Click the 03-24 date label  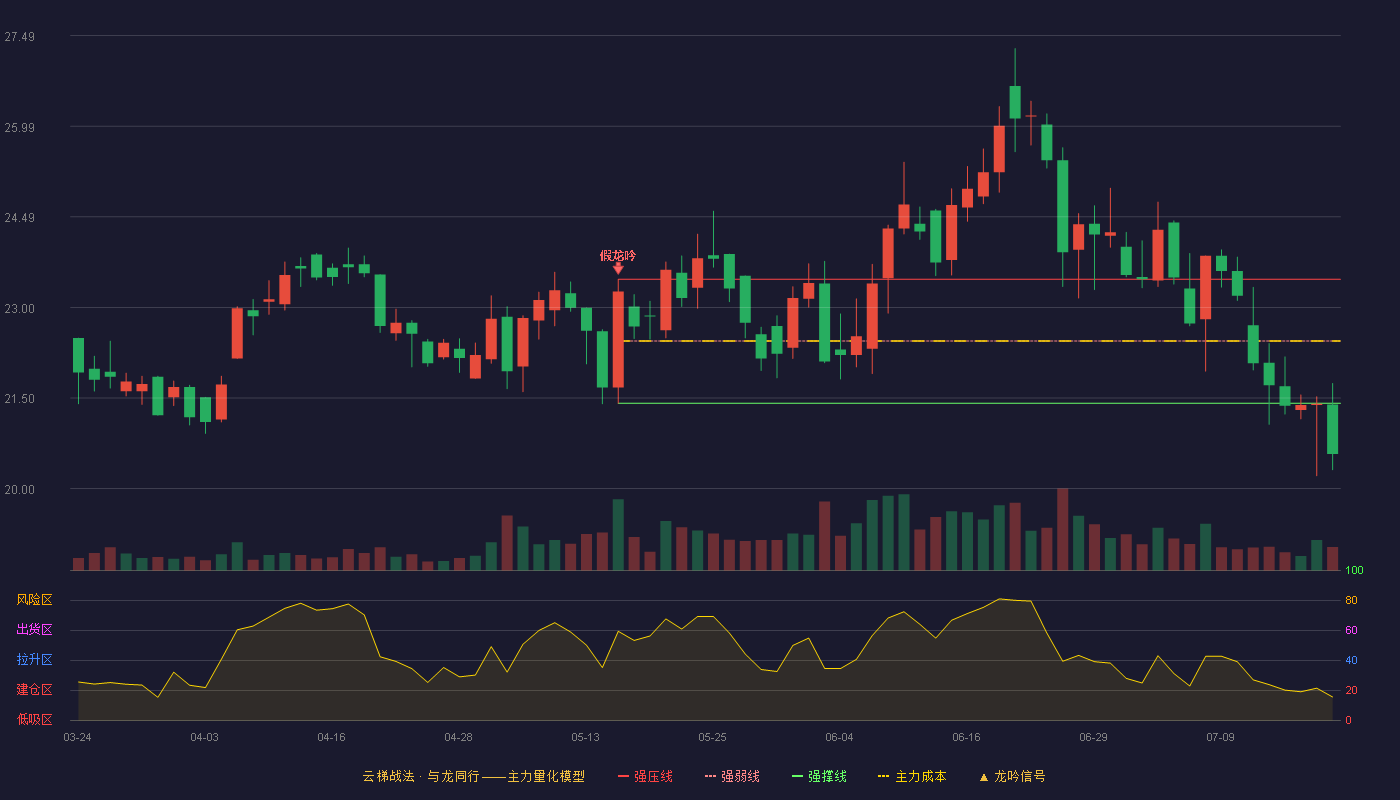[x=77, y=737]
